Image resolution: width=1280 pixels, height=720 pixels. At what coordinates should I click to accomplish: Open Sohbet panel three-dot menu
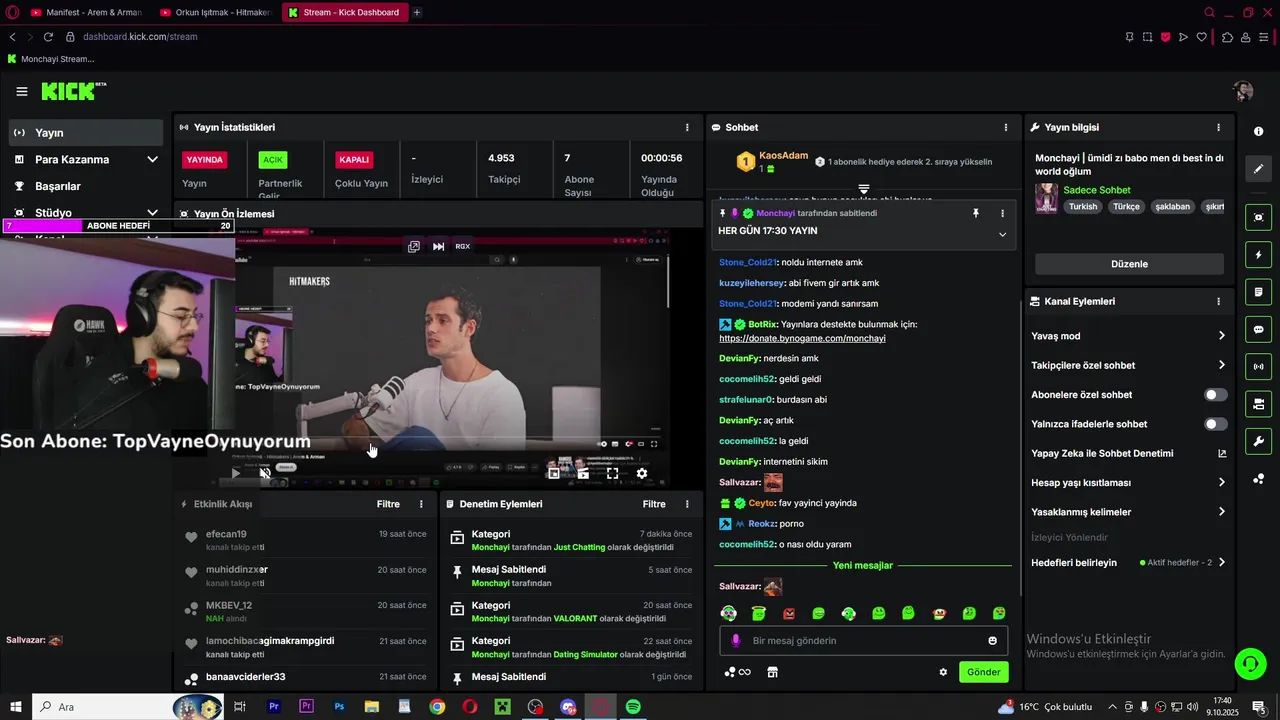[x=1006, y=128]
